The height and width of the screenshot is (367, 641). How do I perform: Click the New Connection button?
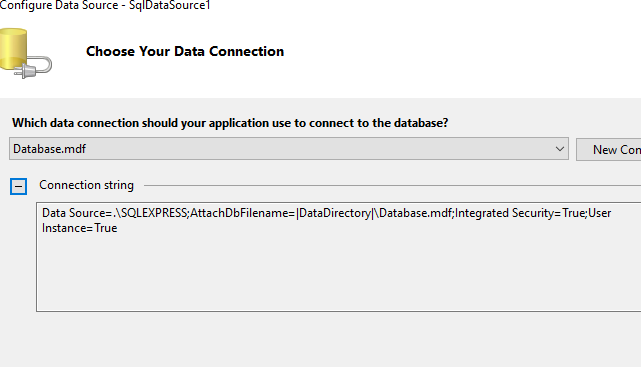tap(609, 150)
